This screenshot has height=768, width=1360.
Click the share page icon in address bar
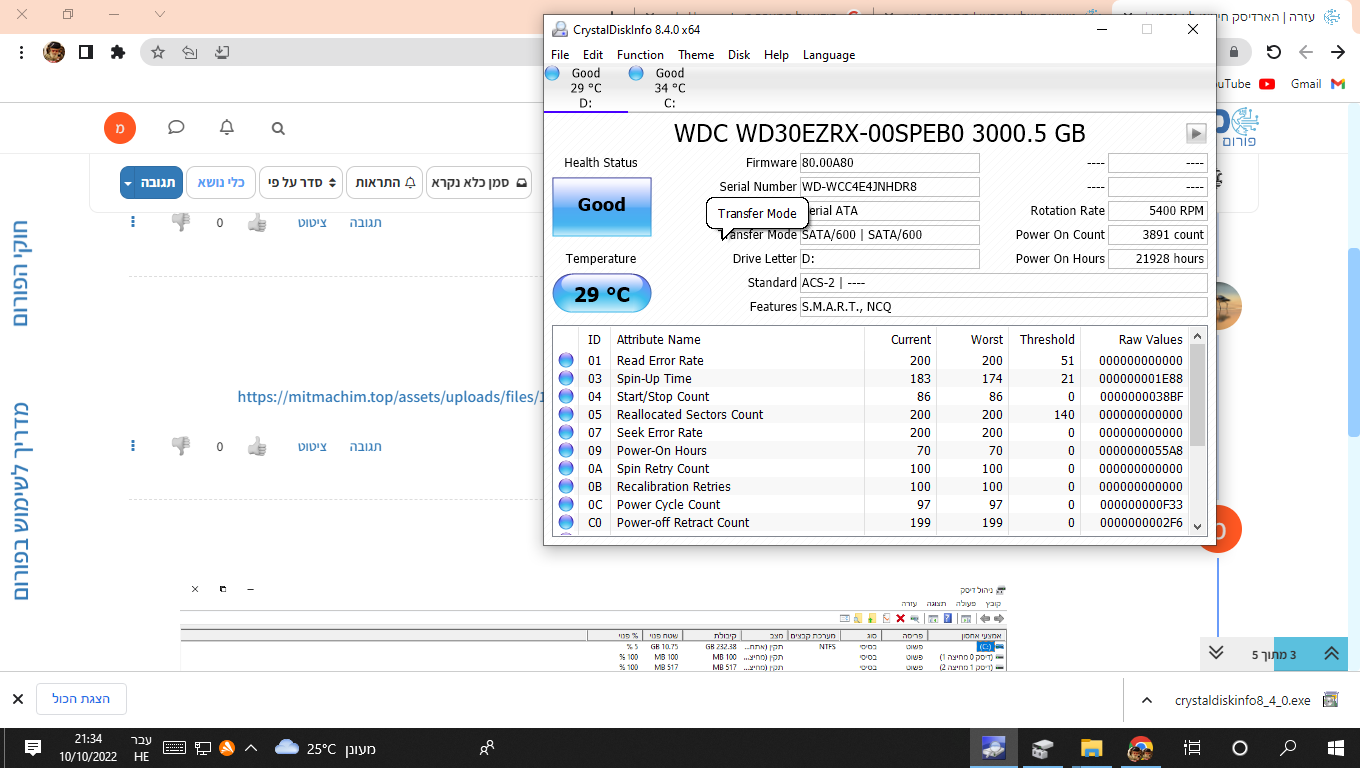click(x=190, y=52)
